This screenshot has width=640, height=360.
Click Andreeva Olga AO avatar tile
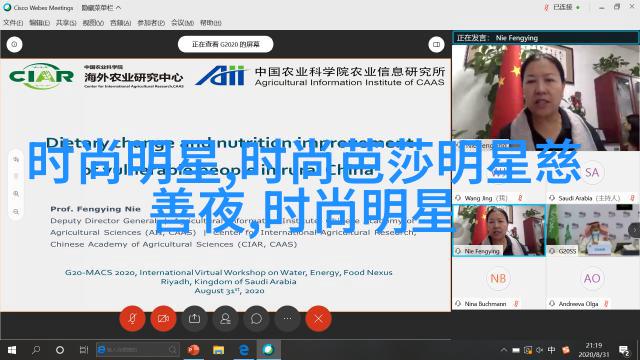coord(592,278)
